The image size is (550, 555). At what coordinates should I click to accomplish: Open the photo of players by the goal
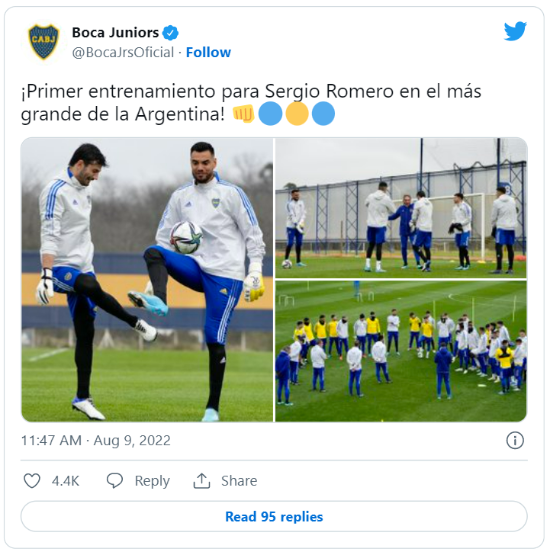401,208
